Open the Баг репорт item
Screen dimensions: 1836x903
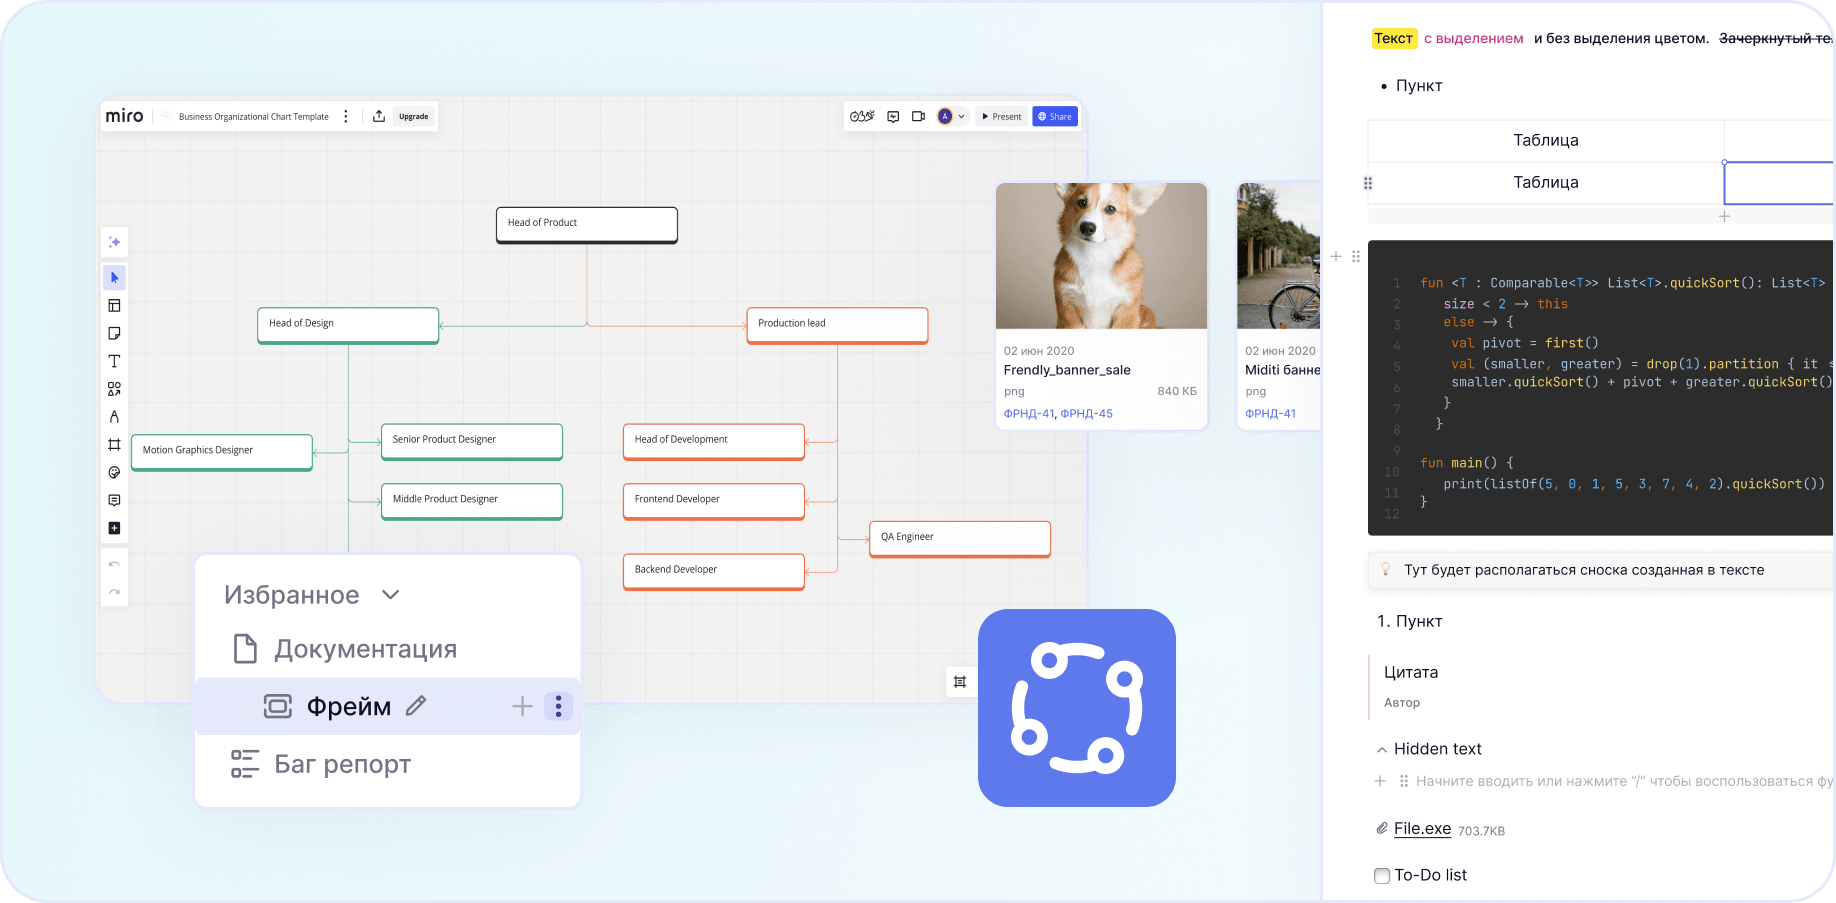tap(321, 764)
